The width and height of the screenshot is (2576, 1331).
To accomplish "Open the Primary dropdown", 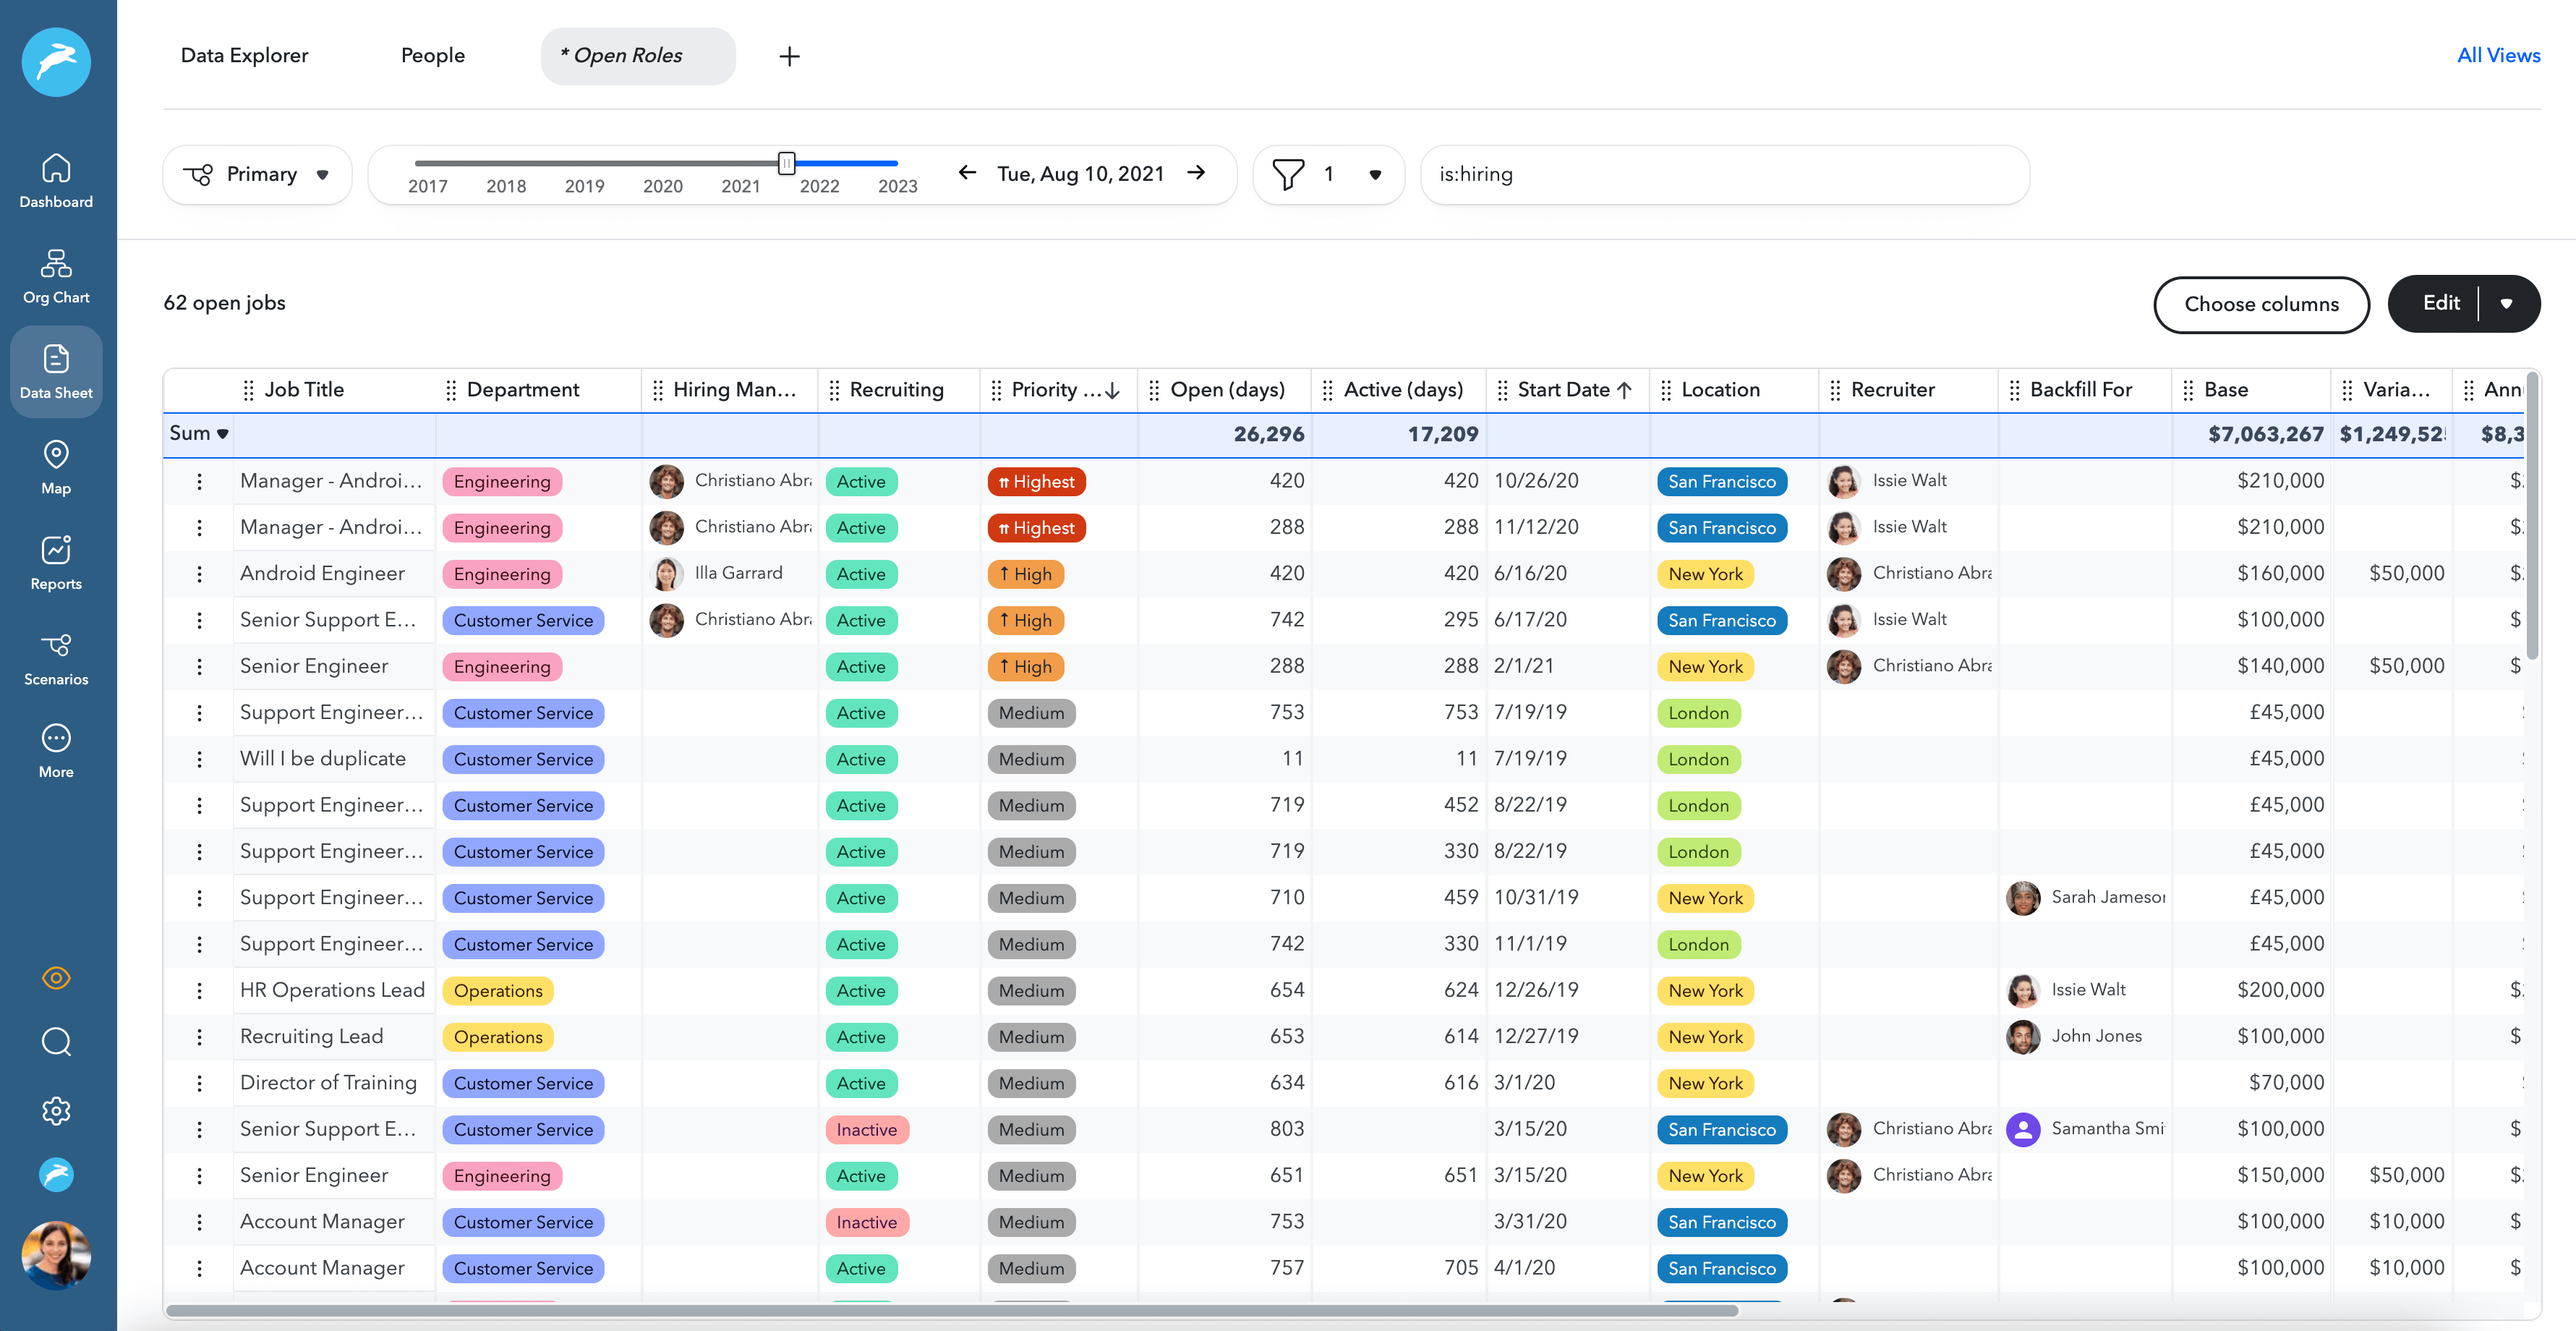I will click(257, 174).
